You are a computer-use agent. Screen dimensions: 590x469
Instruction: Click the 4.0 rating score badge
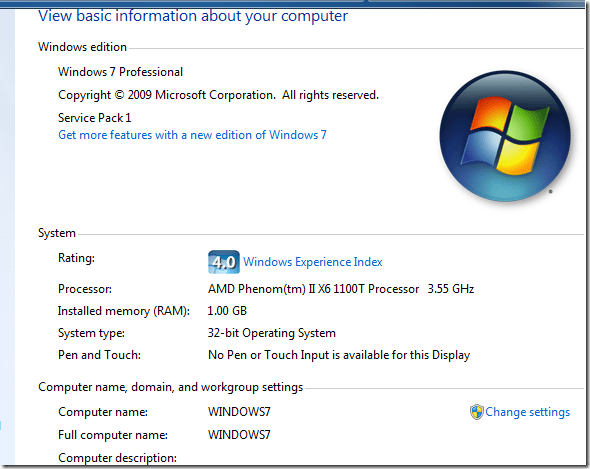pos(224,262)
